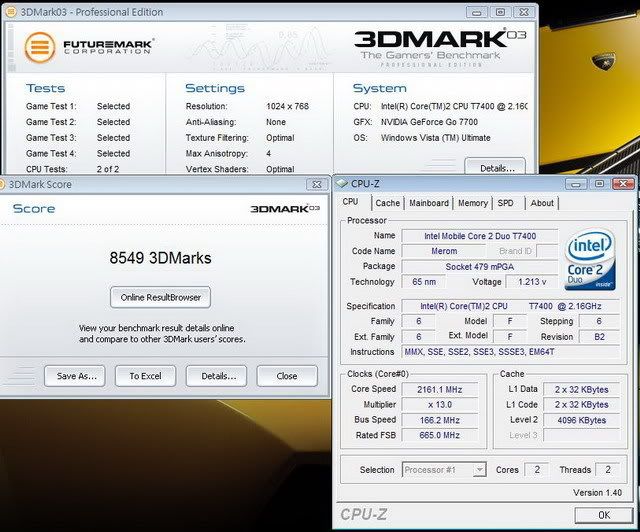Click the Instructions list MMX, SSE, SSE2
Image resolution: width=640 pixels, height=532 pixels.
511,352
